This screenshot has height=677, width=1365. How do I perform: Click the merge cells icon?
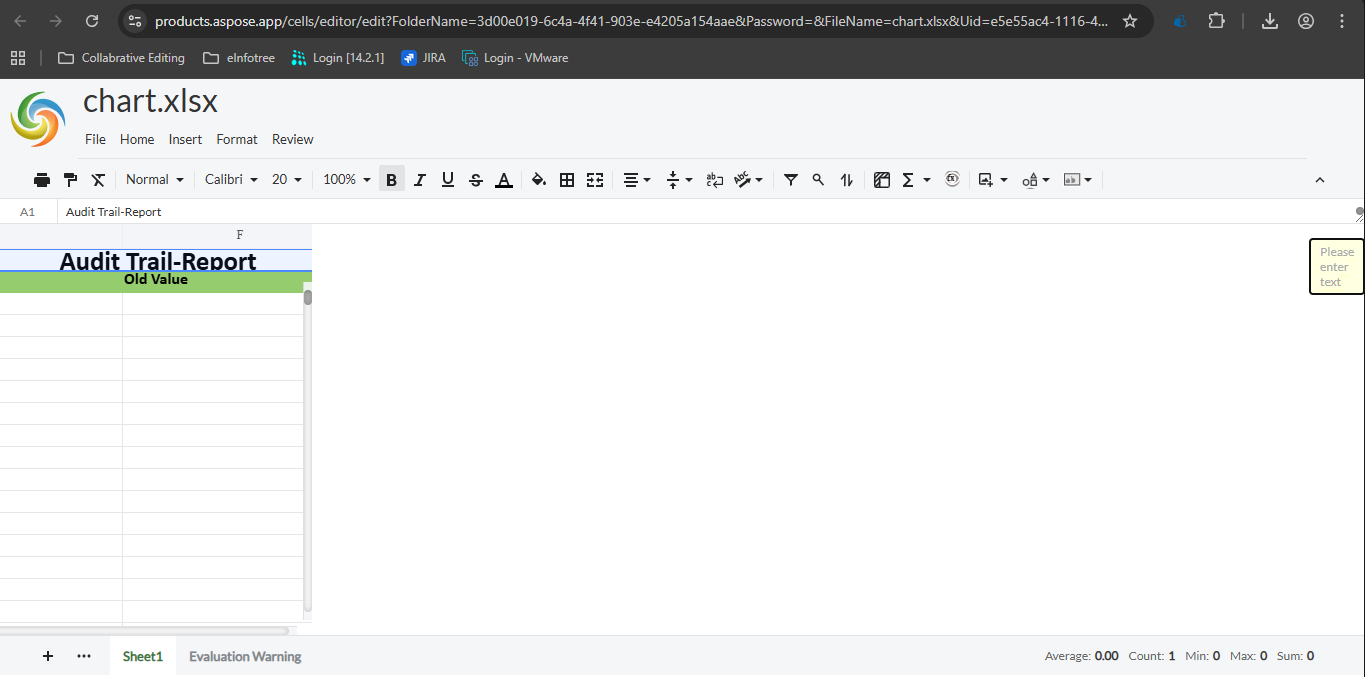click(595, 180)
